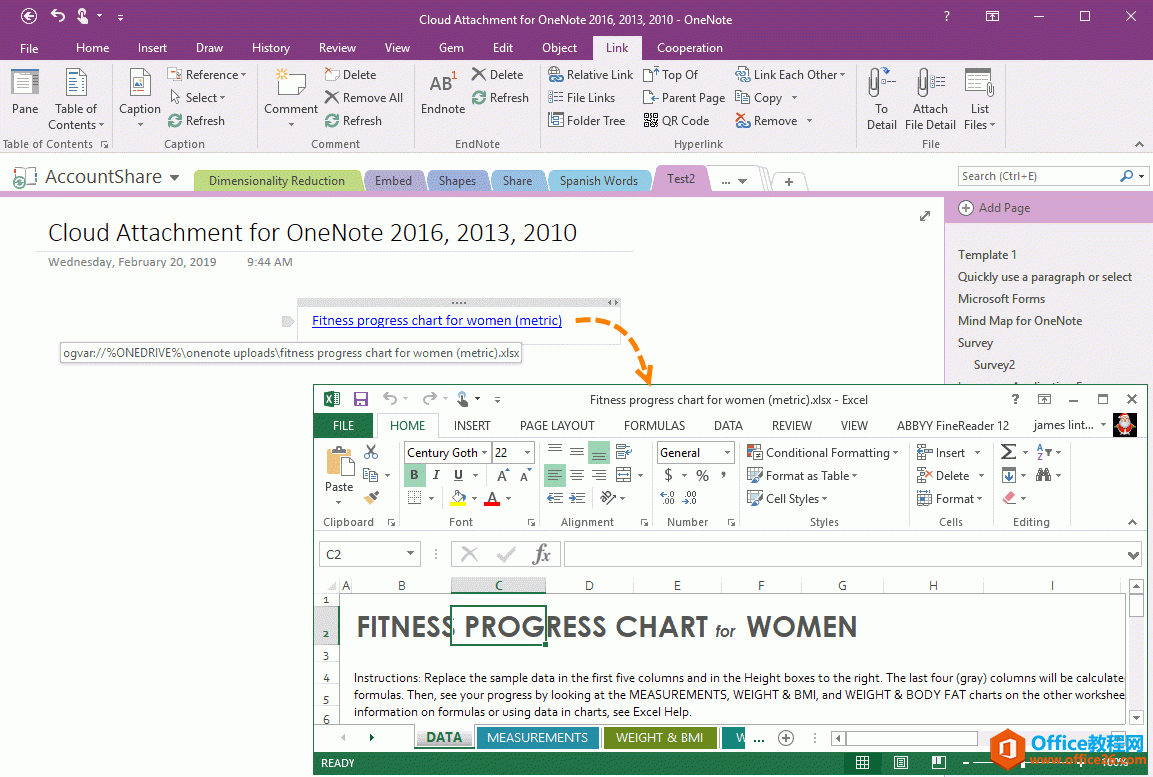Click the Excel formula bar input
Viewport: 1153px width, 777px height.
844,554
